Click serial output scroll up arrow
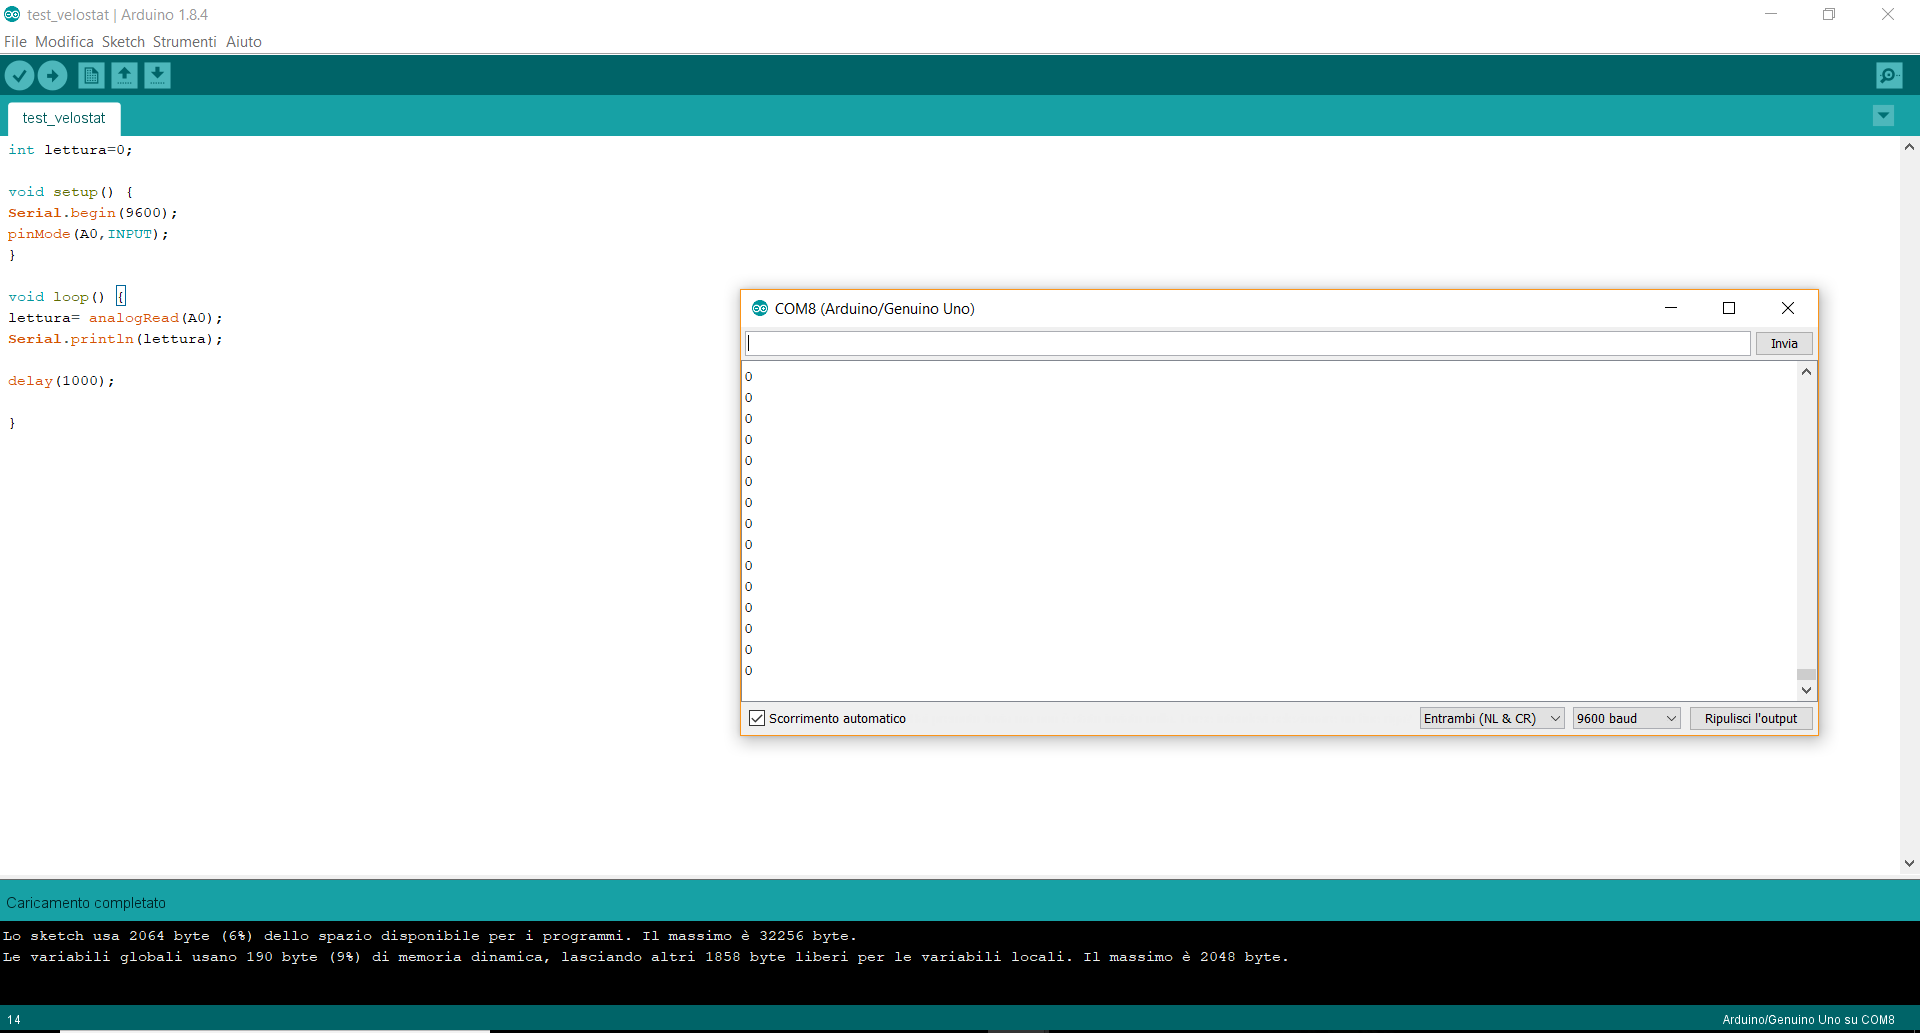Viewport: 1920px width, 1033px height. coord(1806,372)
